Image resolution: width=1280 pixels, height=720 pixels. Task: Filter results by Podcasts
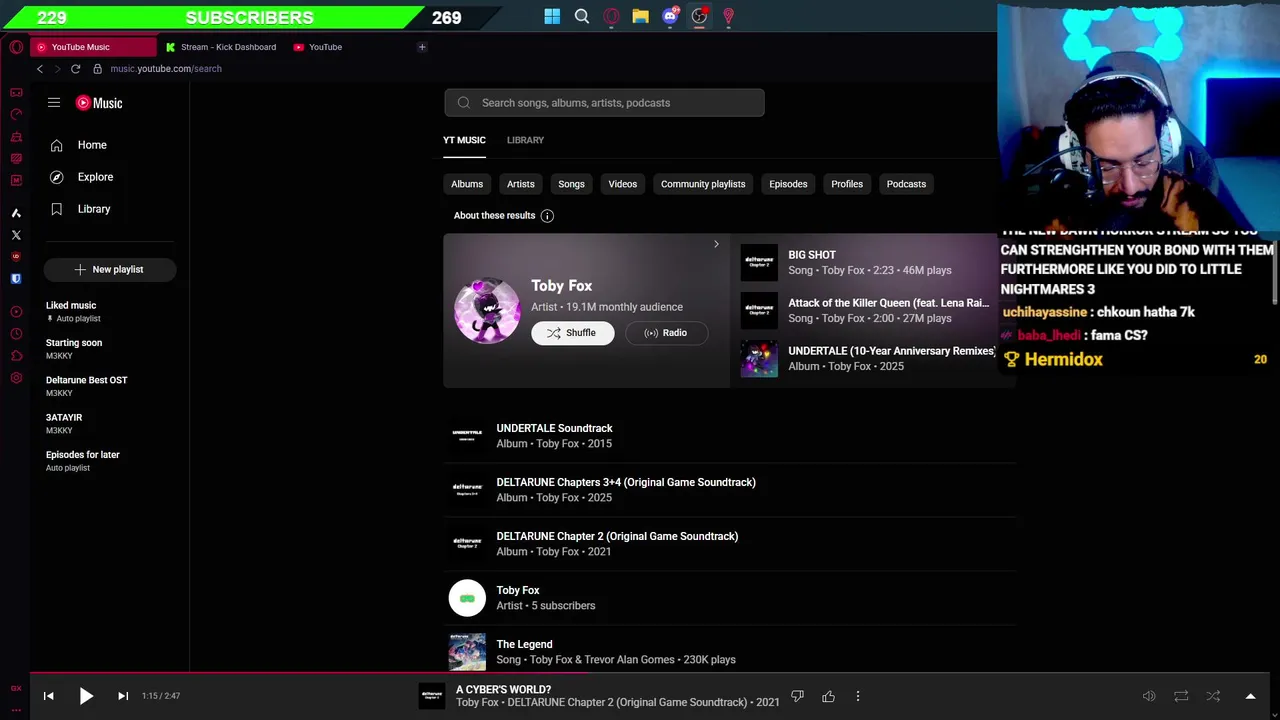pyautogui.click(x=906, y=184)
